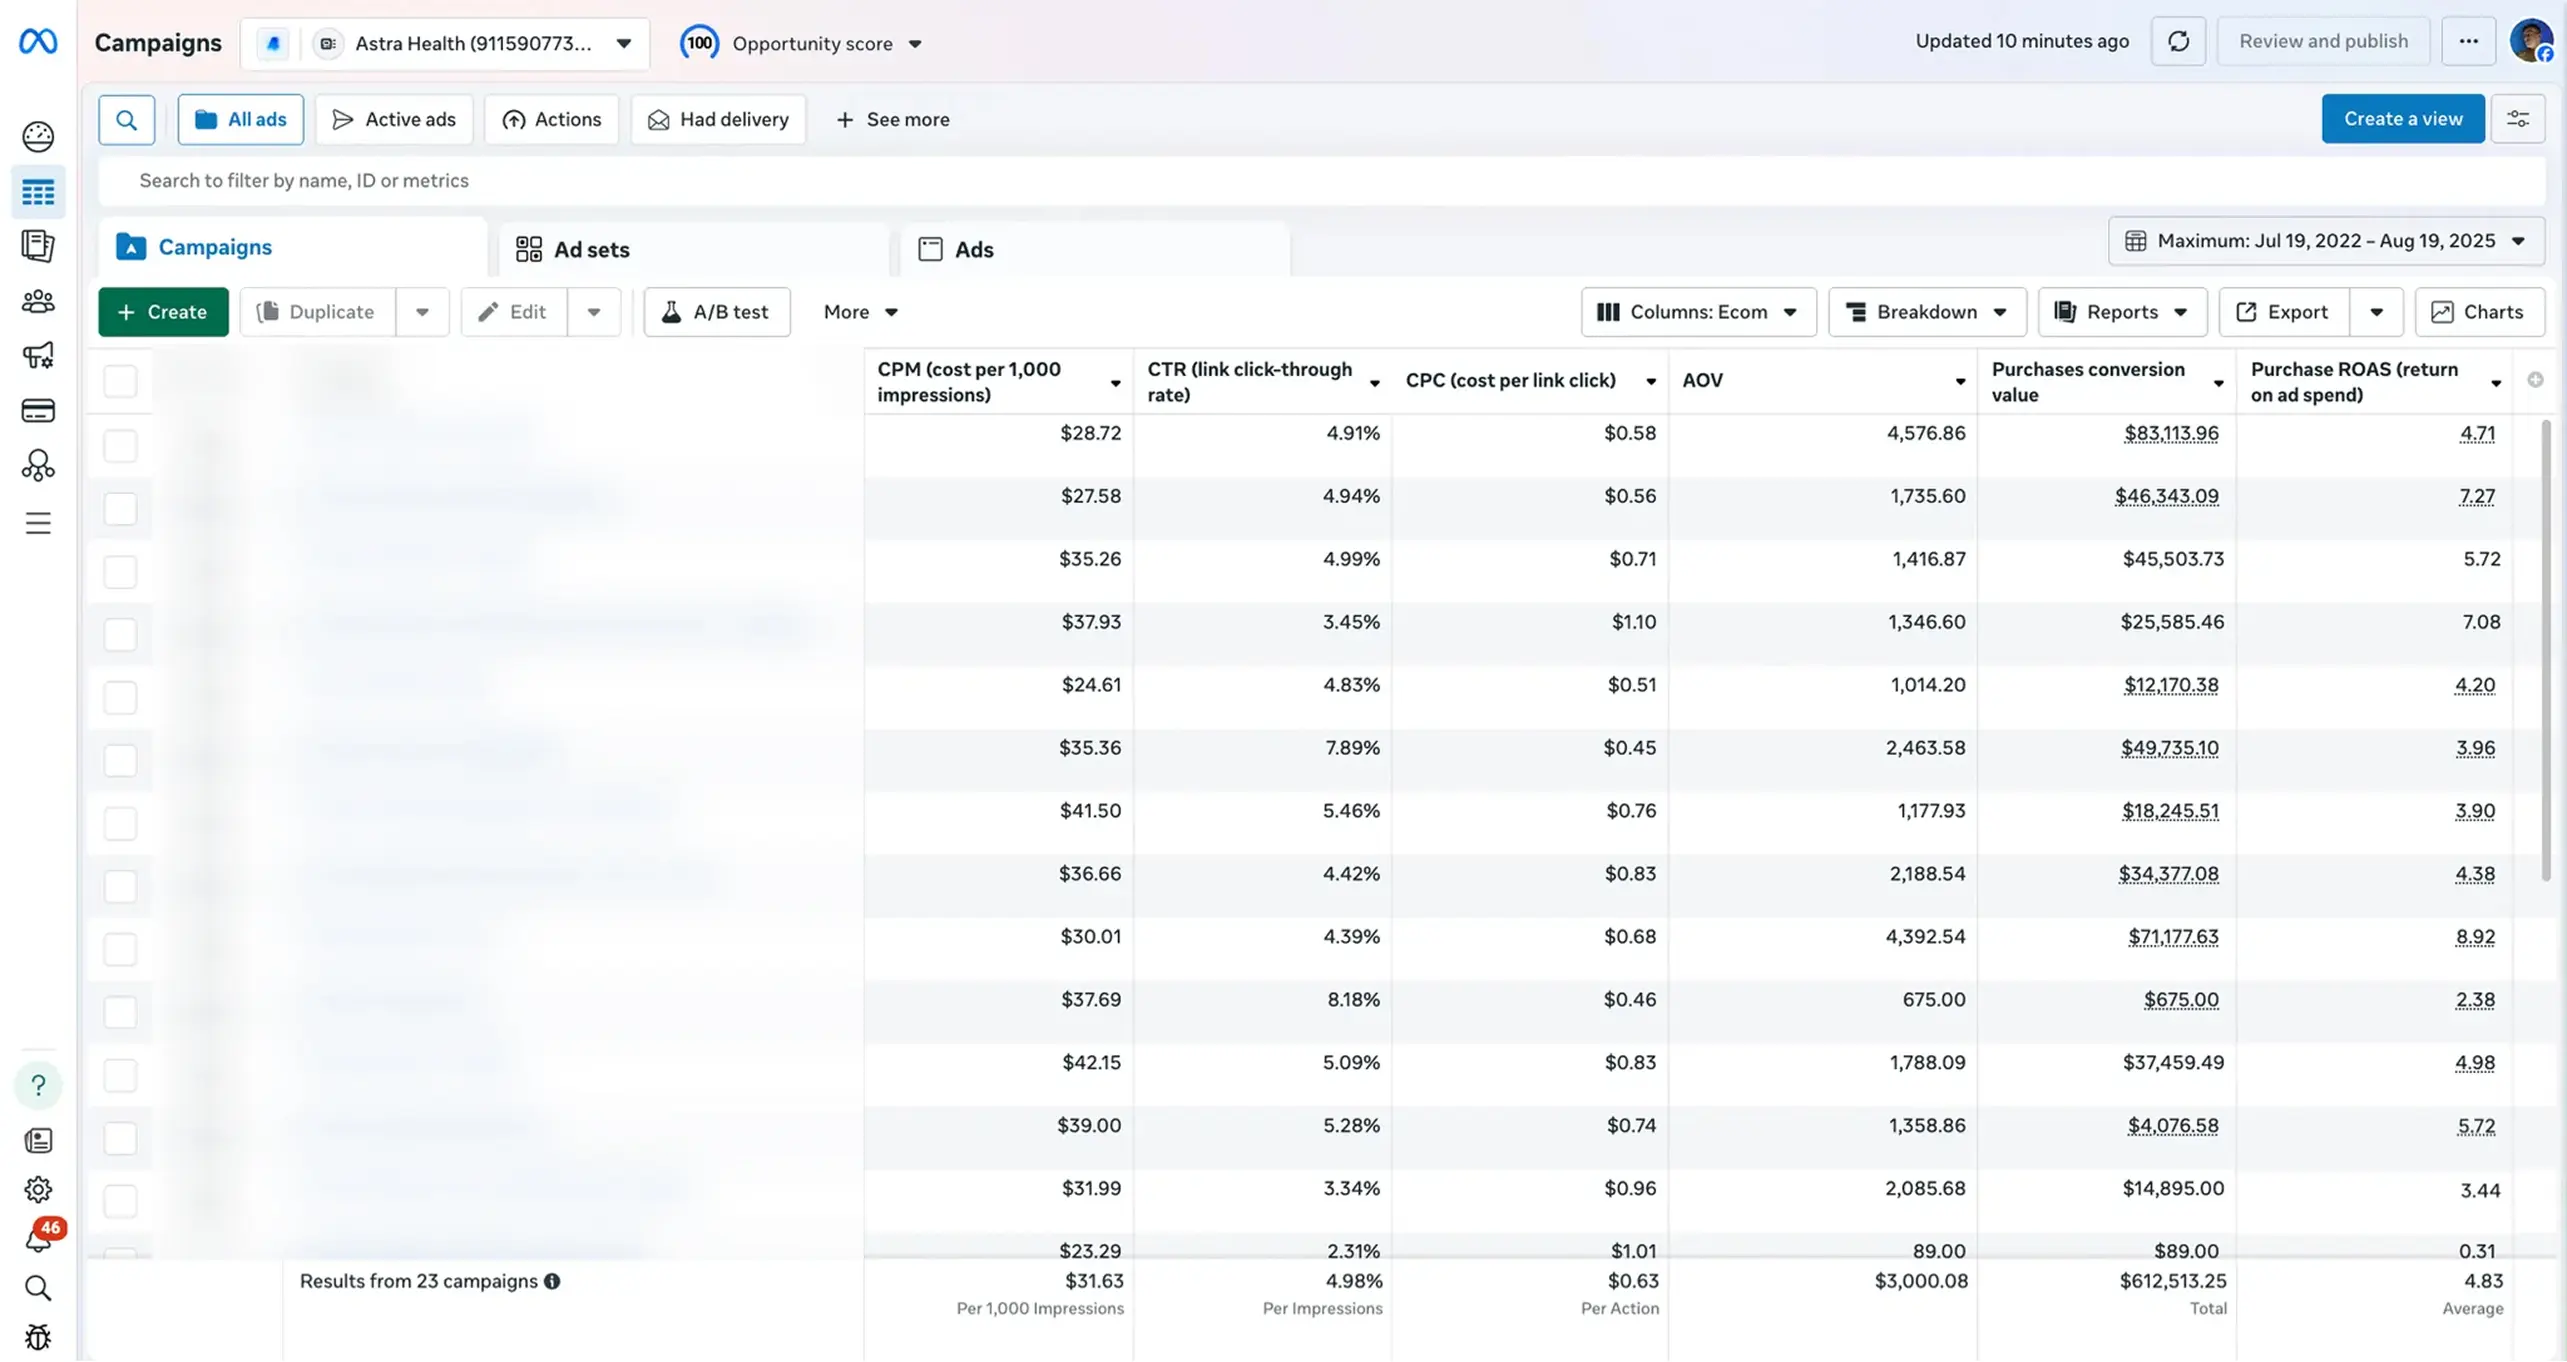
Task: Switch to the Ad sets tab
Action: [592, 250]
